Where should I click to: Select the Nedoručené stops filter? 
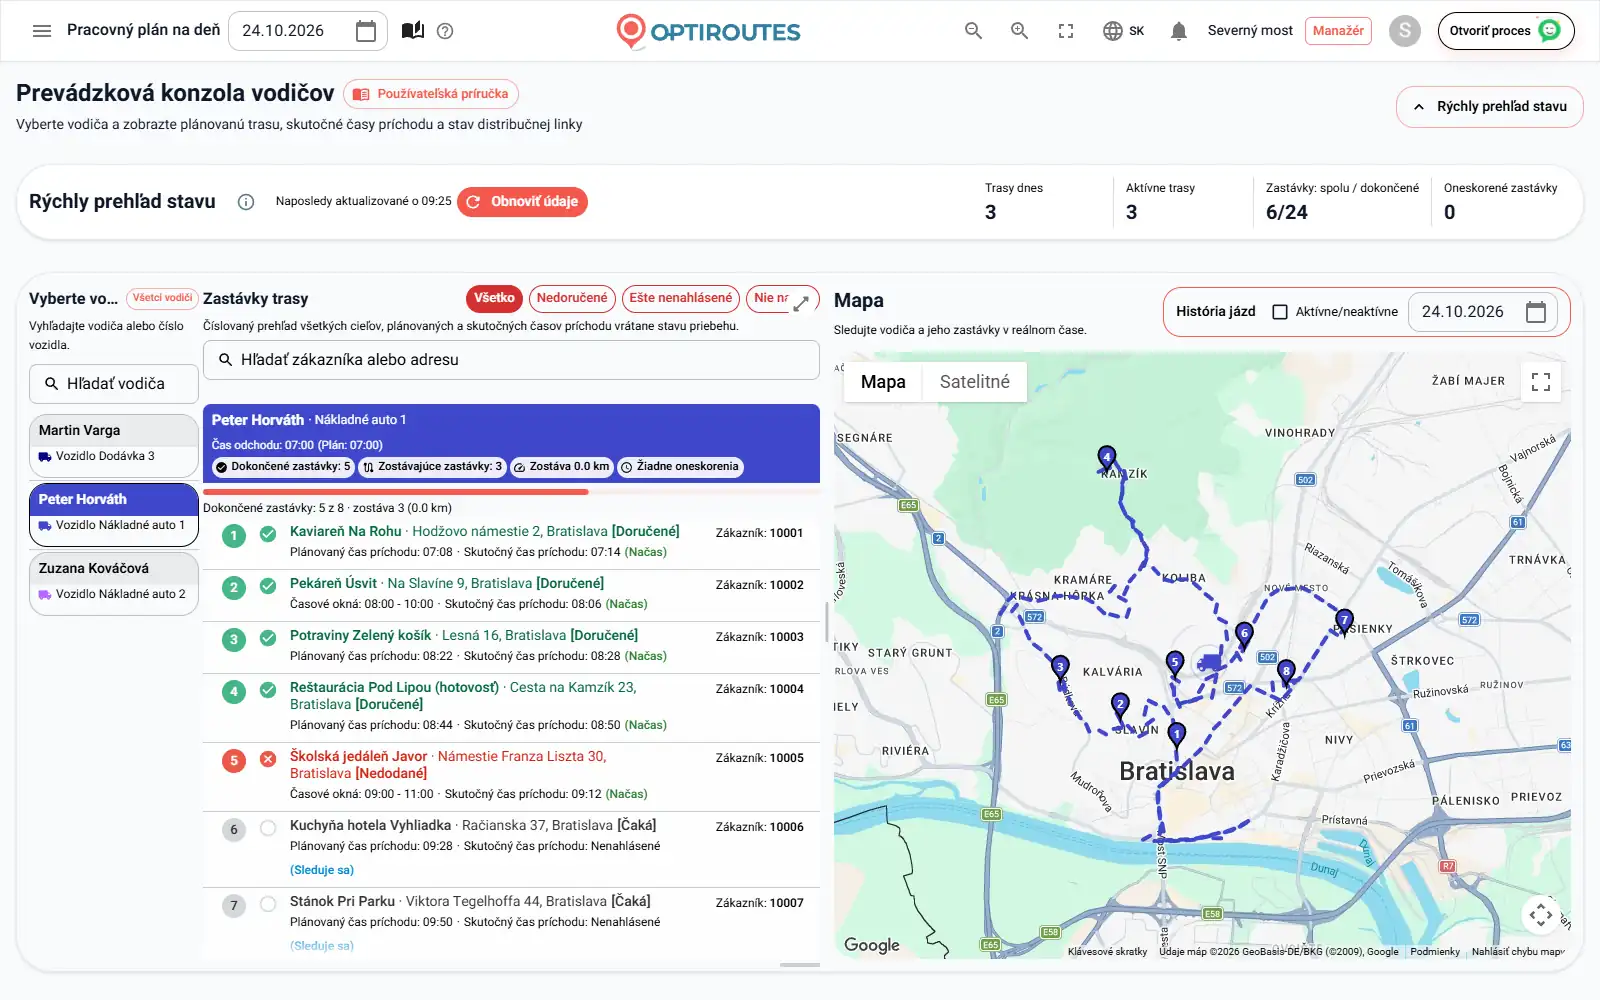click(572, 298)
